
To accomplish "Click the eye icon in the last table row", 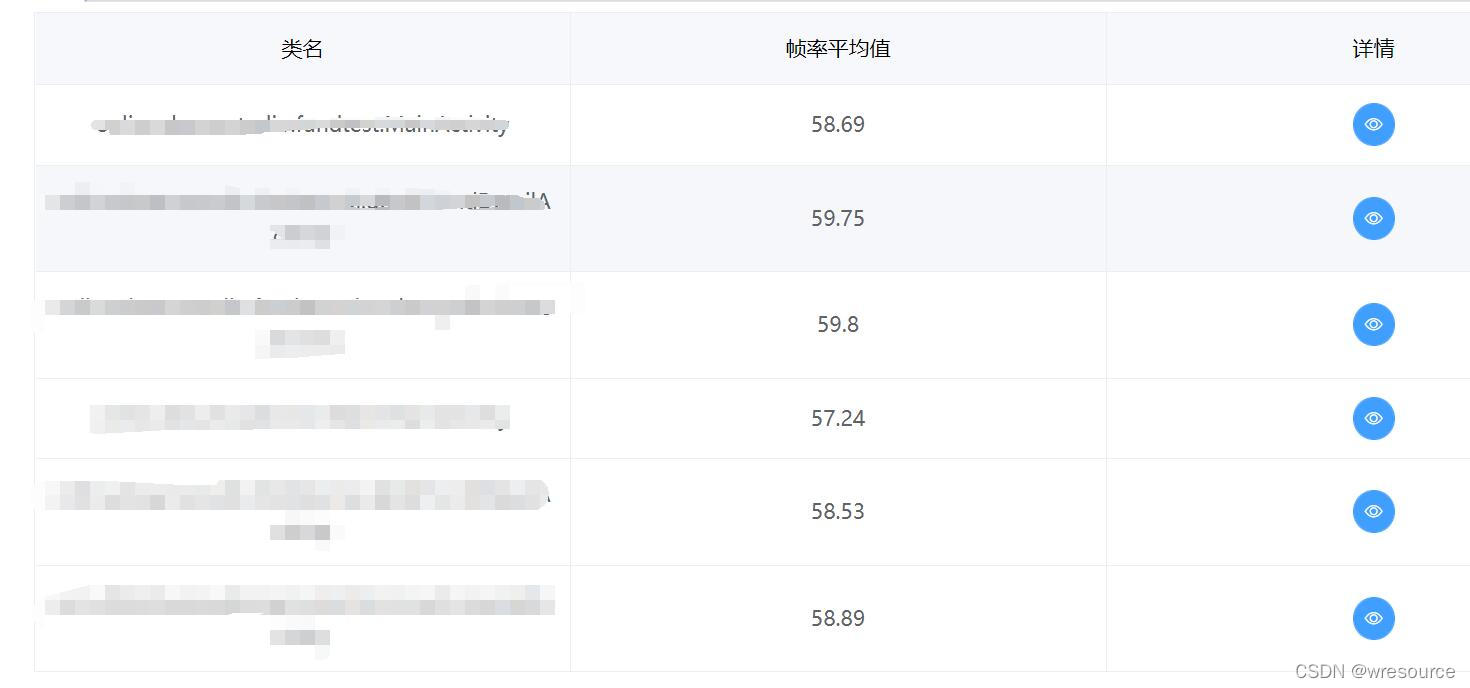I will tap(1373, 618).
